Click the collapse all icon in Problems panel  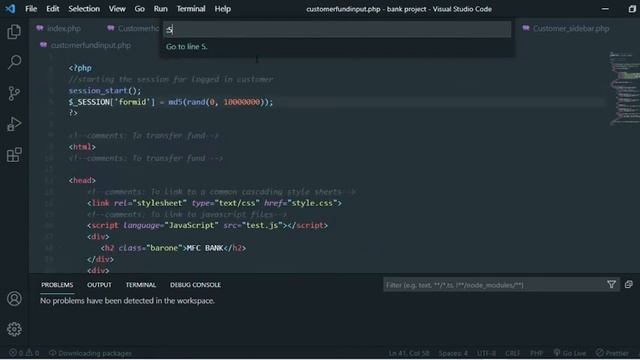tap(629, 284)
